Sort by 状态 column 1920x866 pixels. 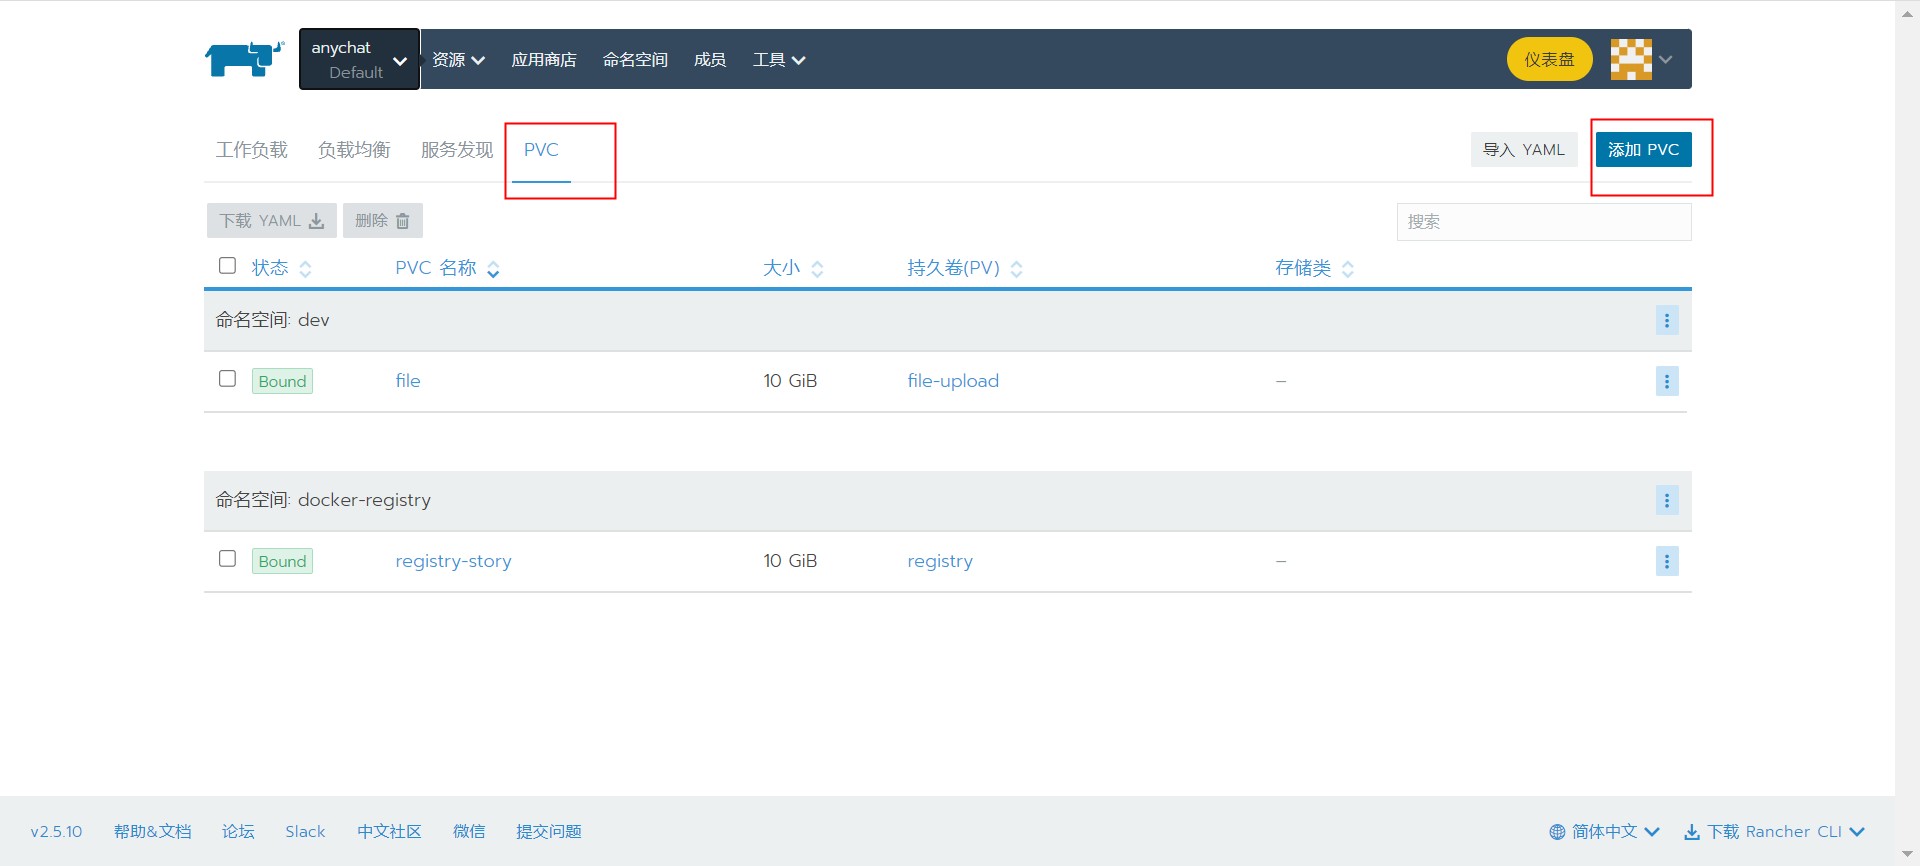pos(281,268)
